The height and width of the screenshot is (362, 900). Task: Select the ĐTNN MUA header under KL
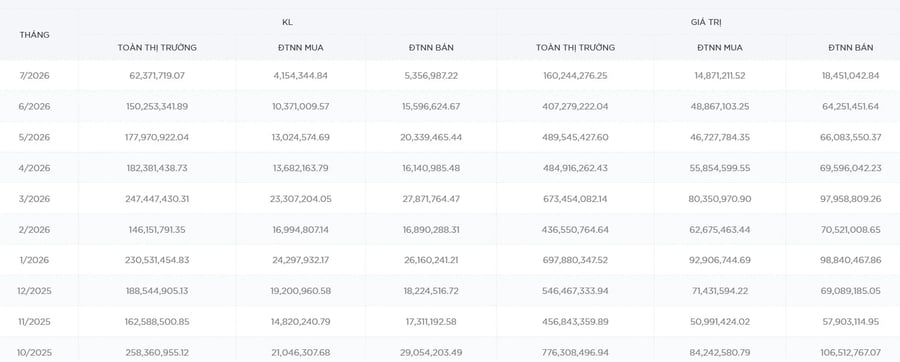[x=301, y=48]
